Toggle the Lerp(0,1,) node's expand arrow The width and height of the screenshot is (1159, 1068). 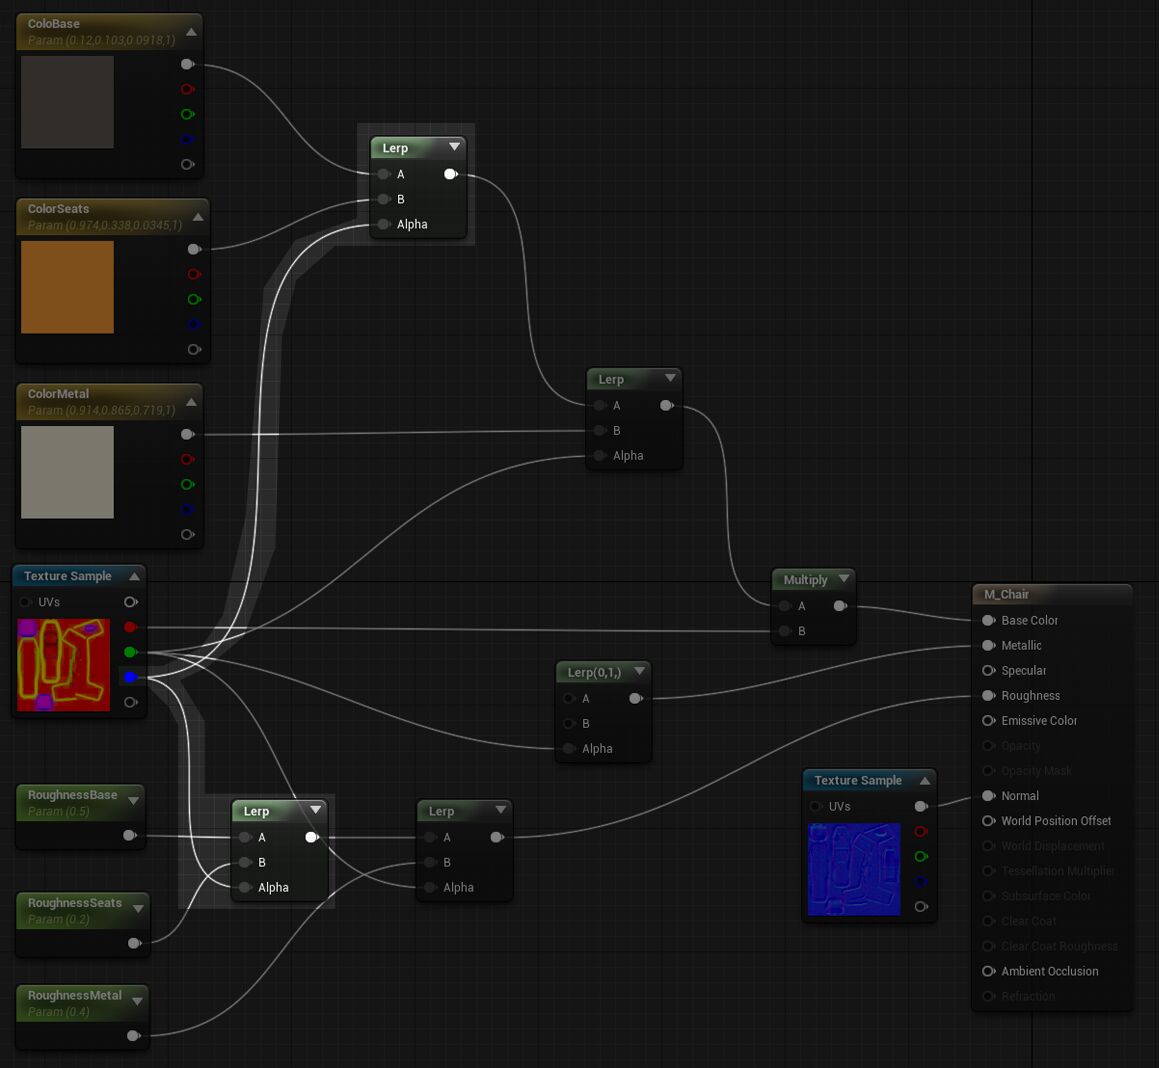639,671
